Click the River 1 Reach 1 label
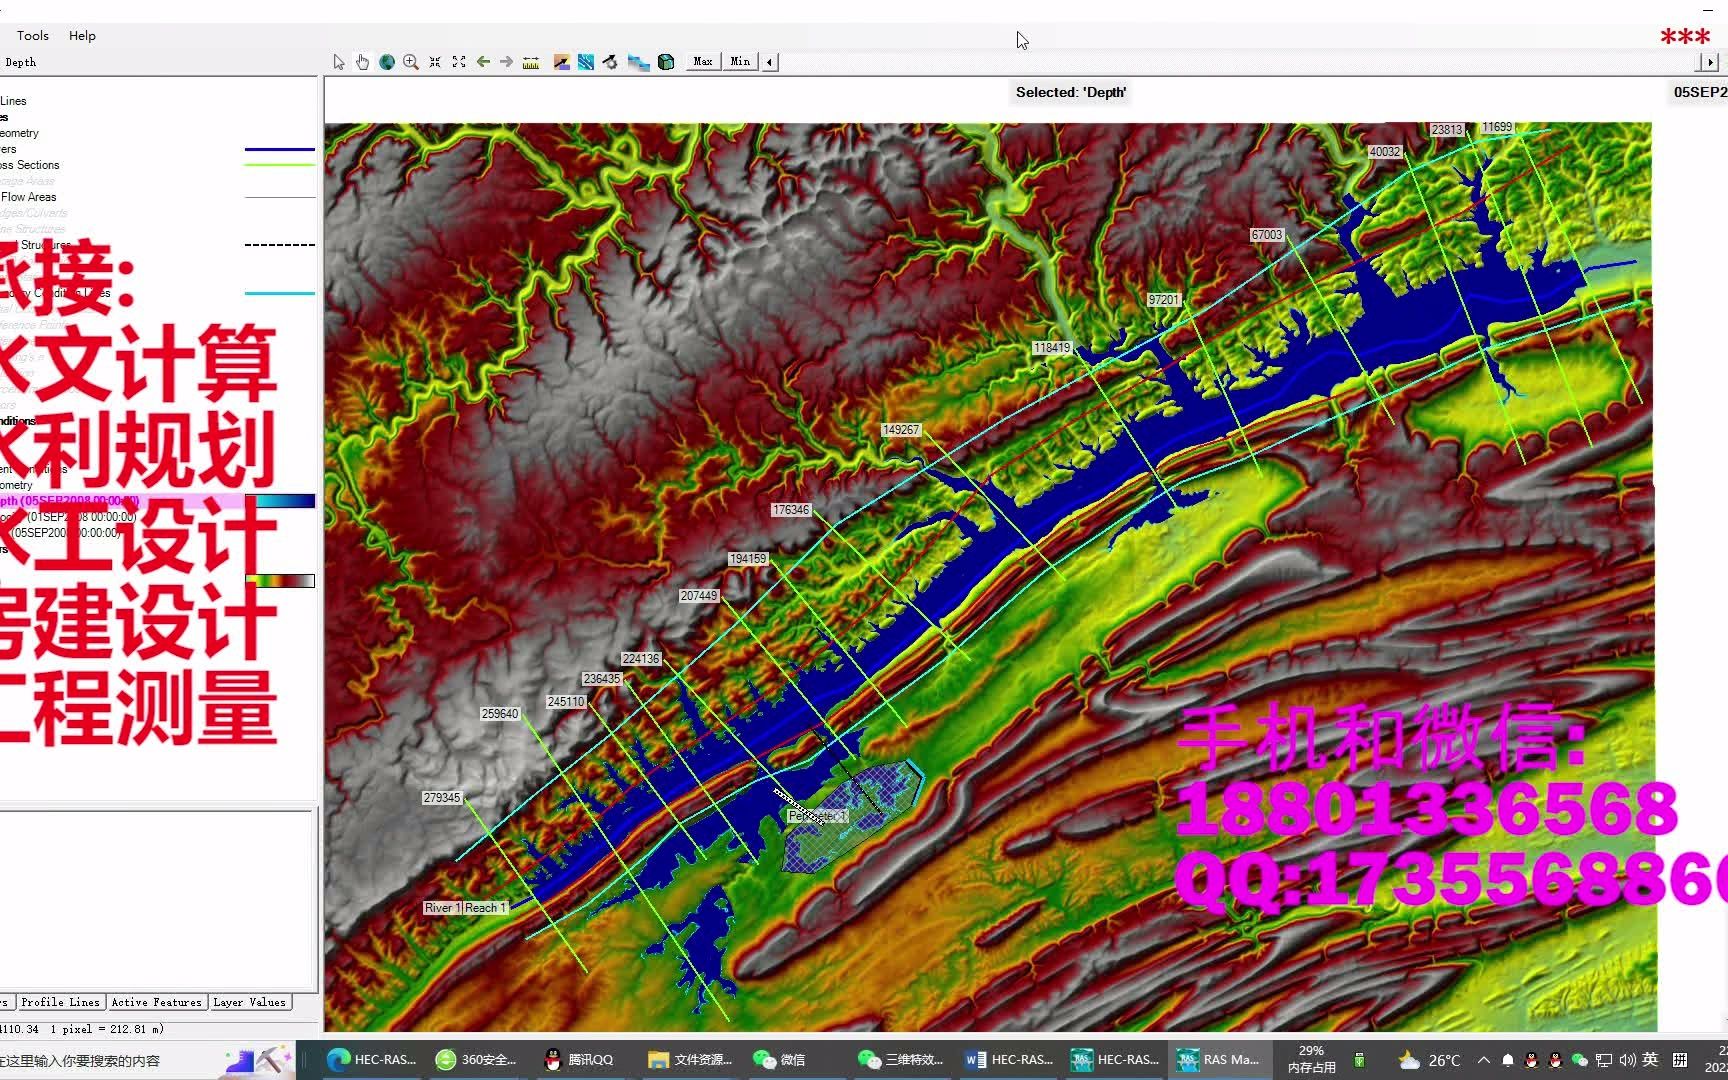This screenshot has height=1080, width=1728. click(x=466, y=908)
